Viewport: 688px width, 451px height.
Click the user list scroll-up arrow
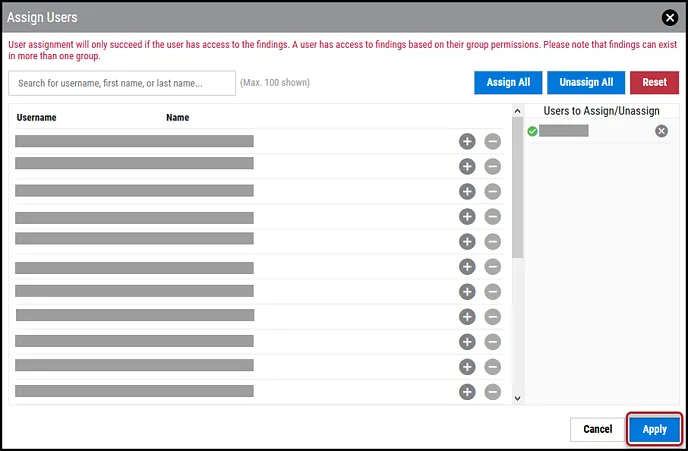pos(517,111)
